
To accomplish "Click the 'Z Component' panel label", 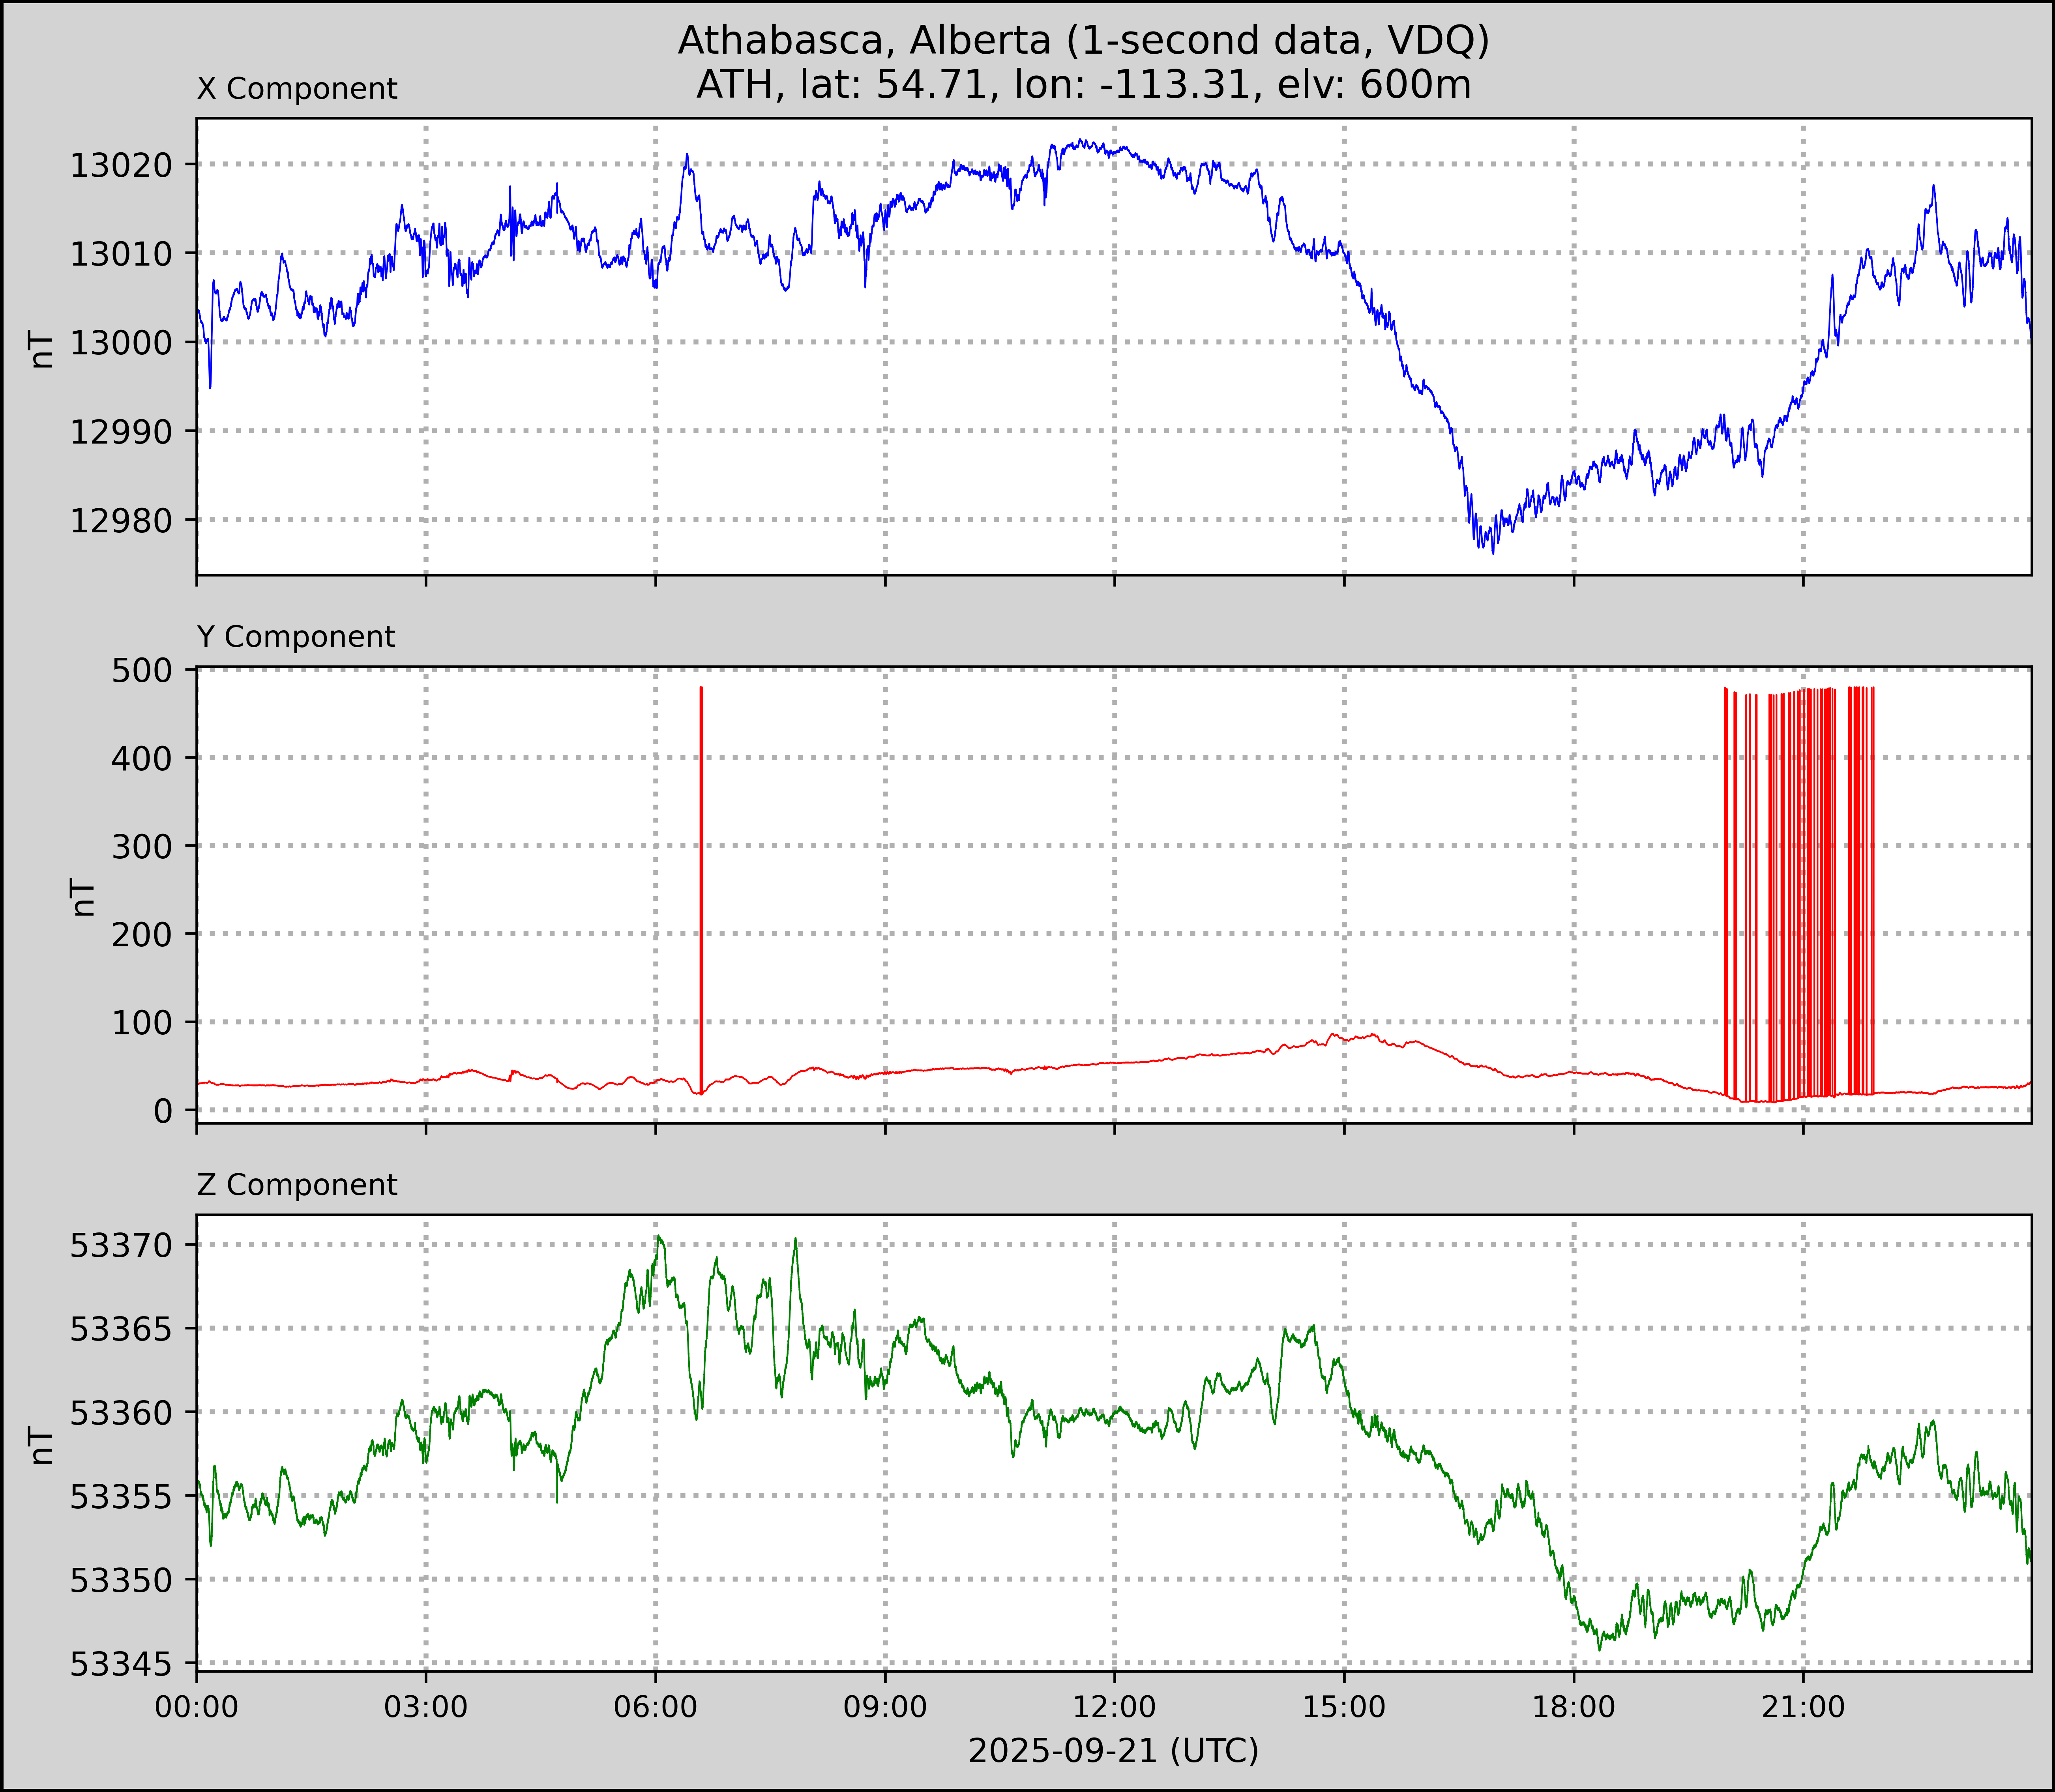I will coord(297,1185).
